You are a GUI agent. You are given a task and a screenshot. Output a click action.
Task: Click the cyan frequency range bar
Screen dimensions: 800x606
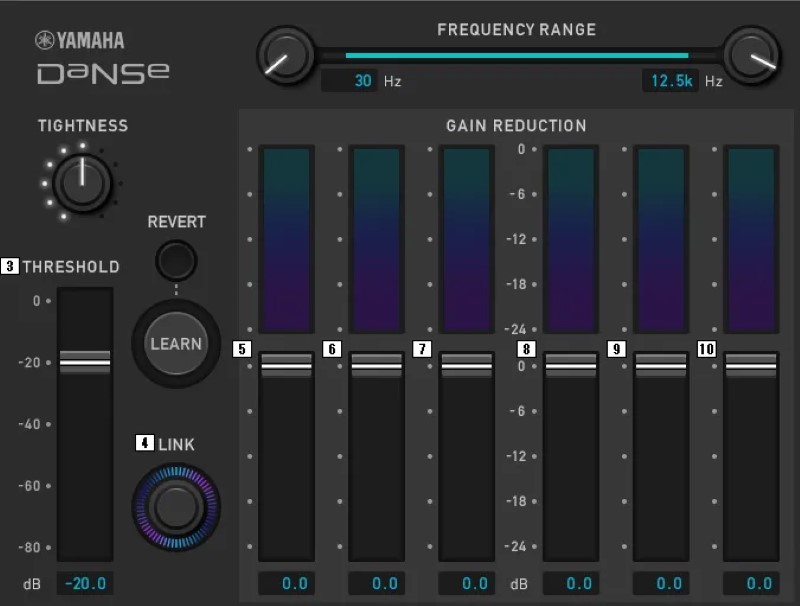517,55
